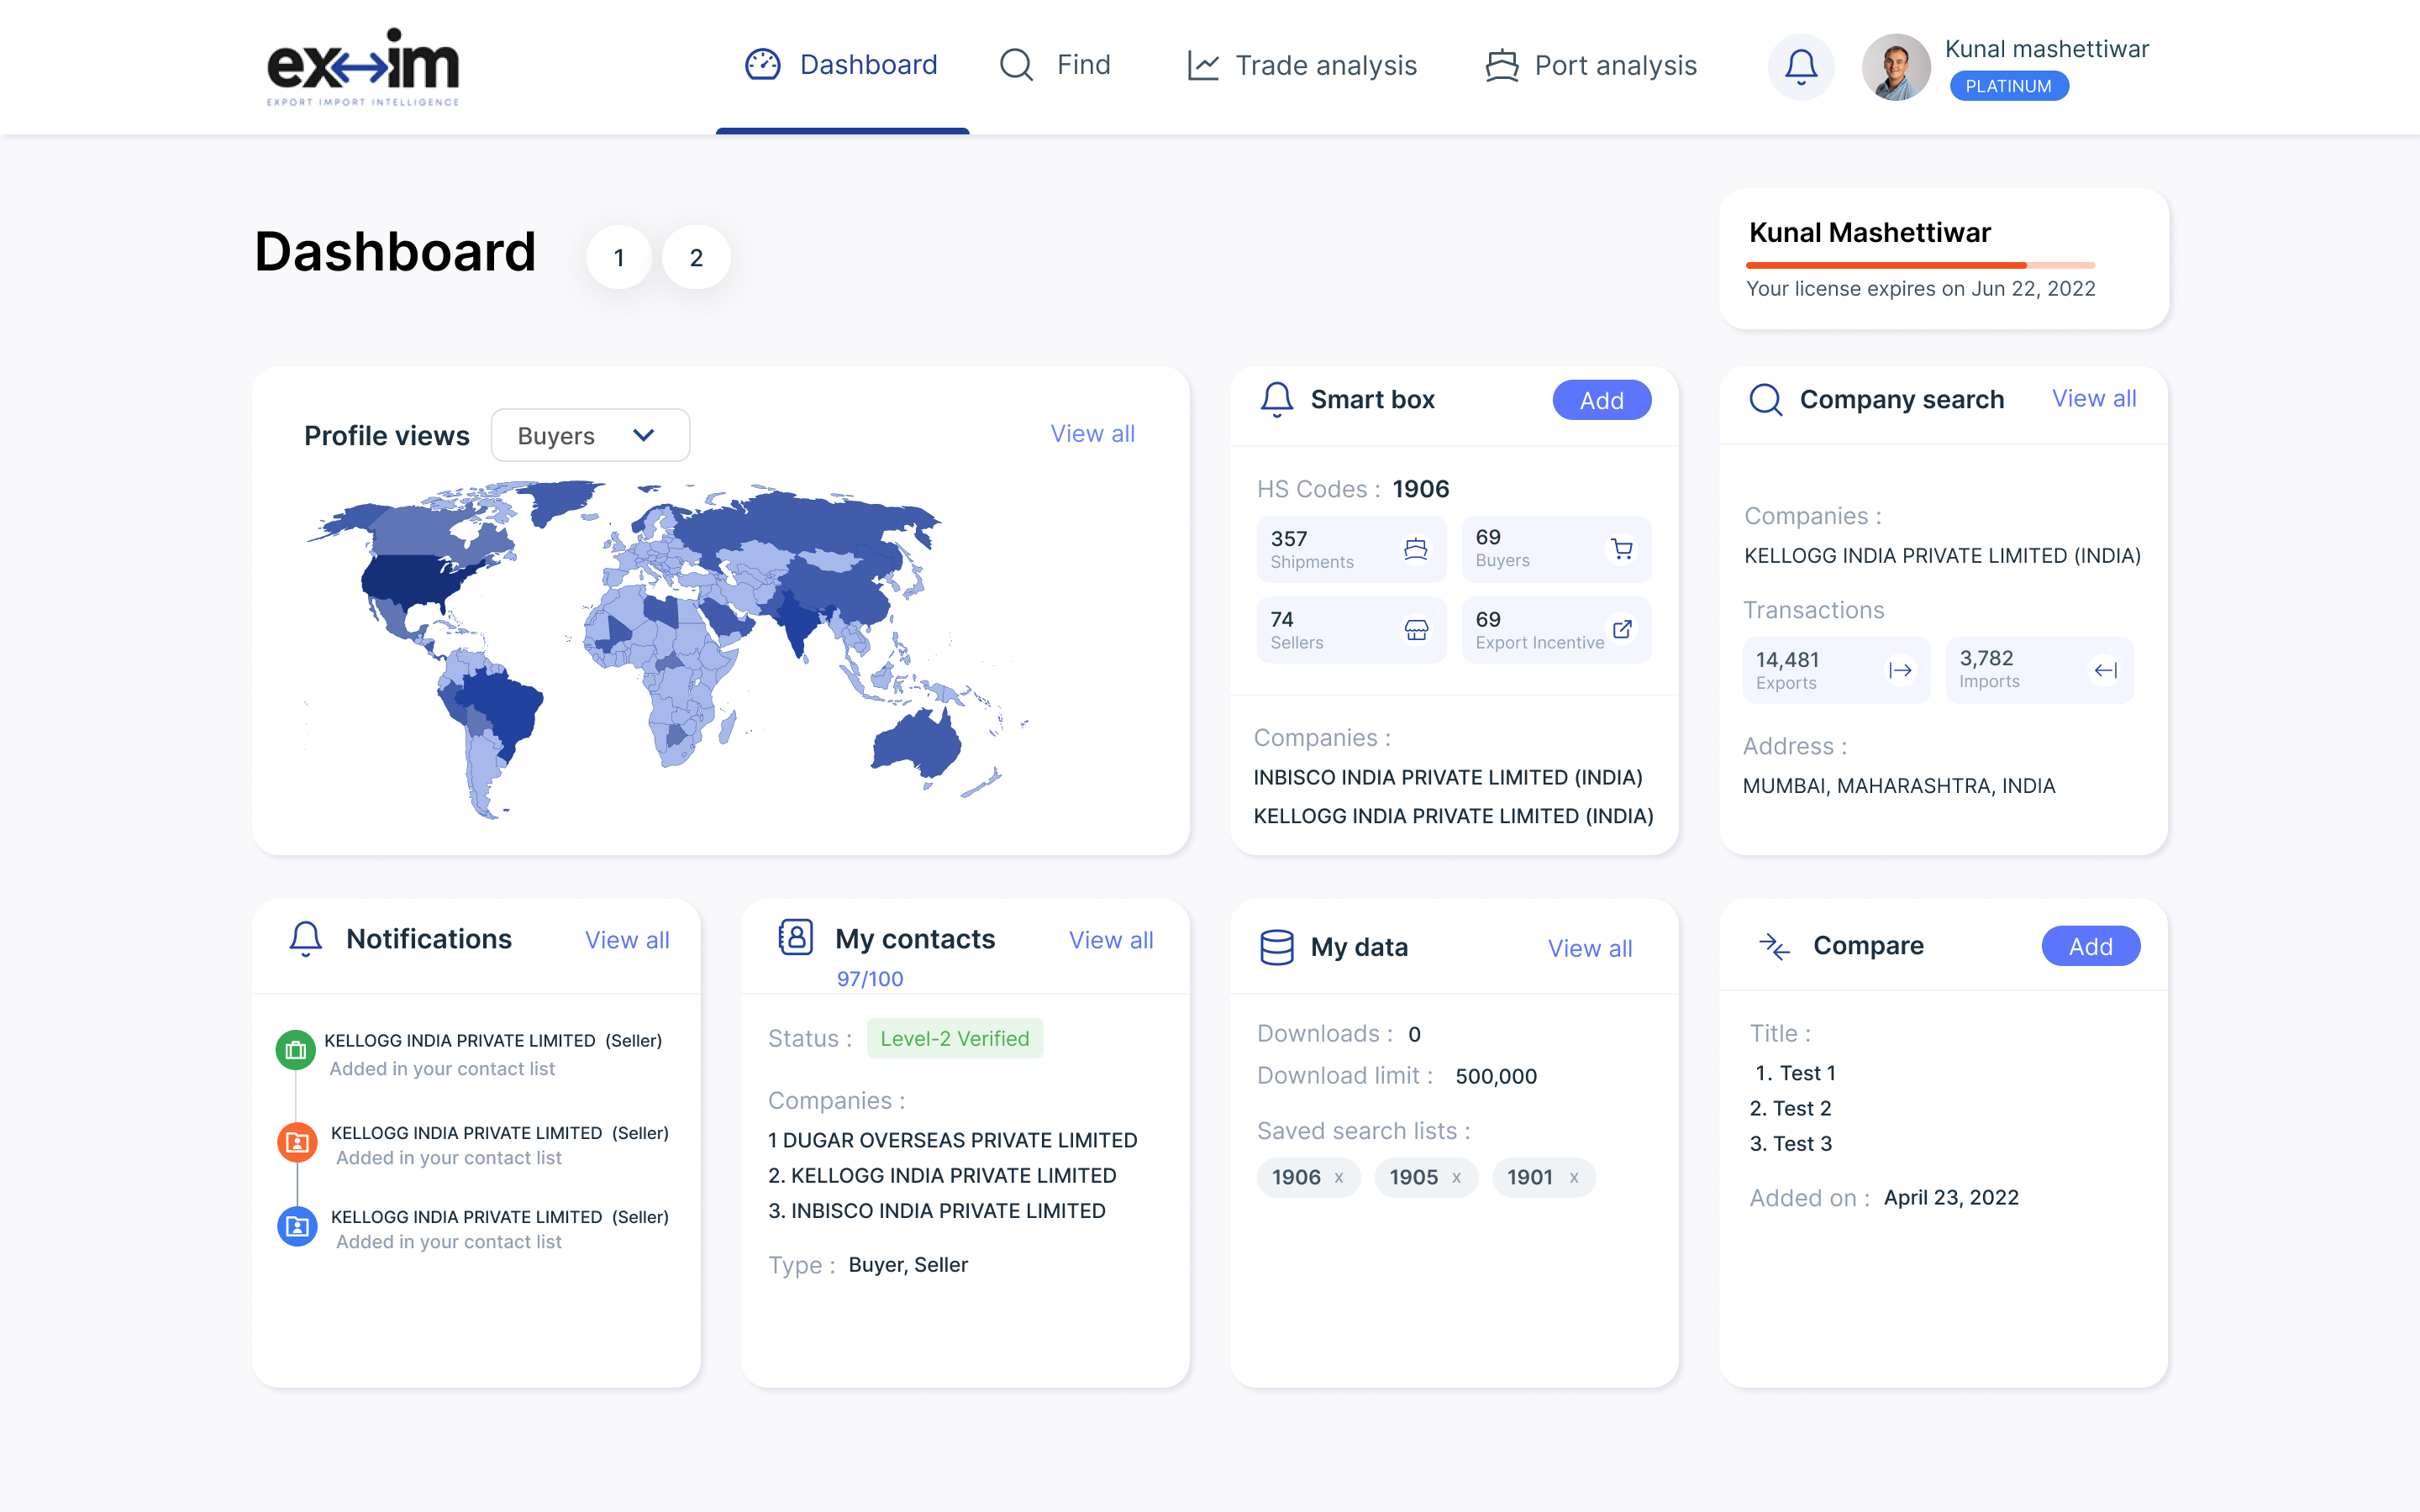2420x1512 pixels.
Task: Click the Trade analysis chart icon
Action: [1203, 66]
